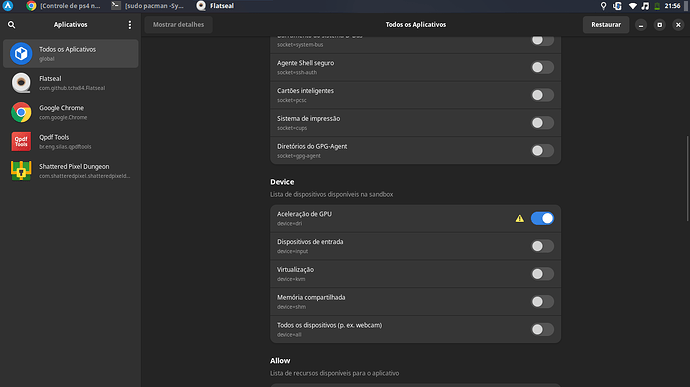Disable Aceleração de GPU switch
The image size is (690, 387).
[x=542, y=218]
